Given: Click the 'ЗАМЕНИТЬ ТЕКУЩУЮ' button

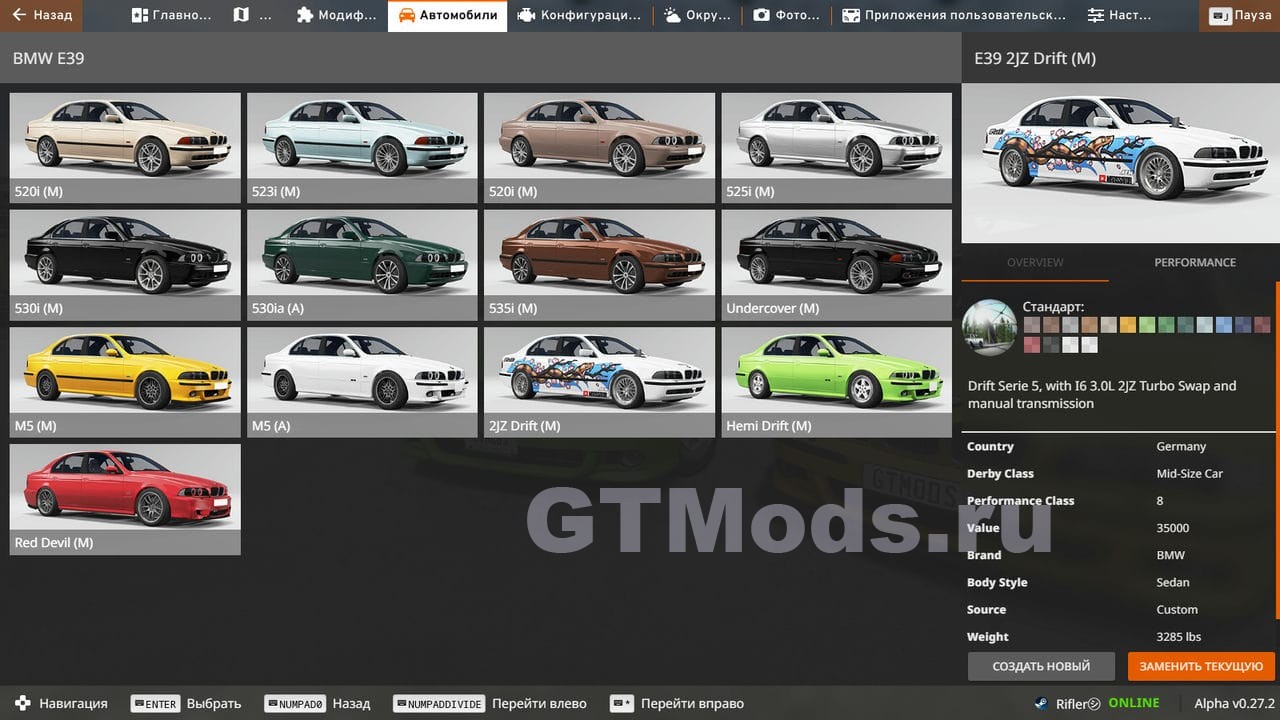Looking at the screenshot, I should pyautogui.click(x=1201, y=666).
